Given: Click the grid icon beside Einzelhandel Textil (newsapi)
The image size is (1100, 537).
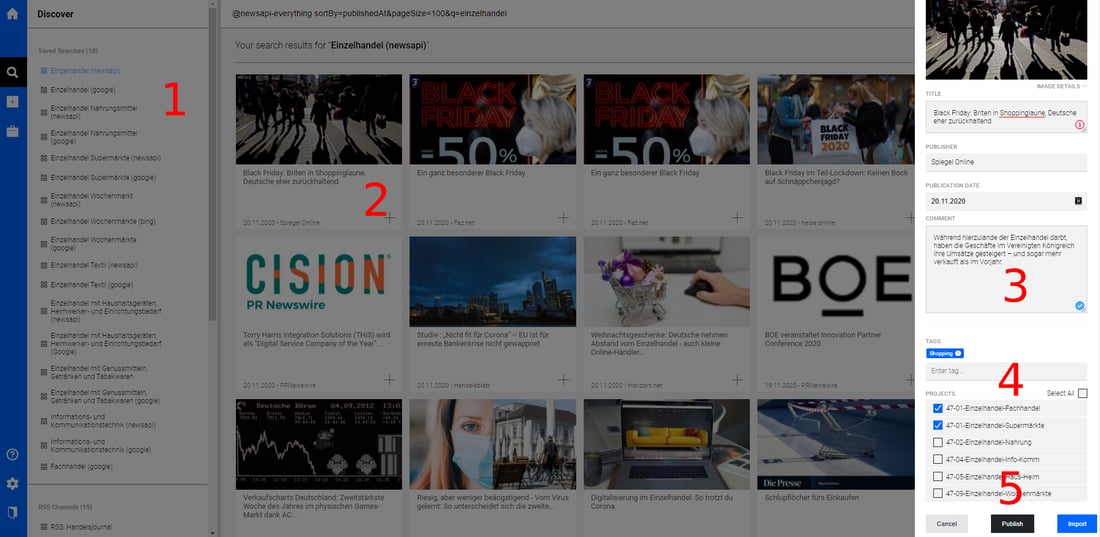Looking at the screenshot, I should coord(43,265).
